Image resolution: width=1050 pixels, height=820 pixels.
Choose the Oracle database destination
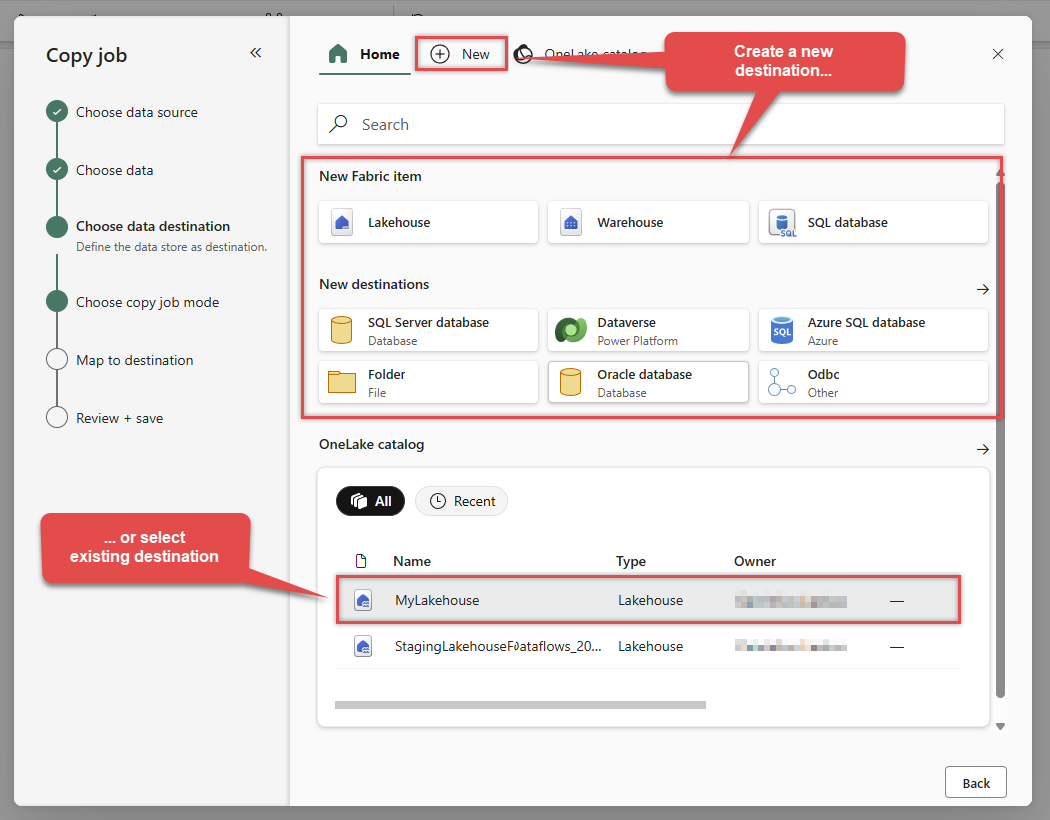click(x=648, y=382)
